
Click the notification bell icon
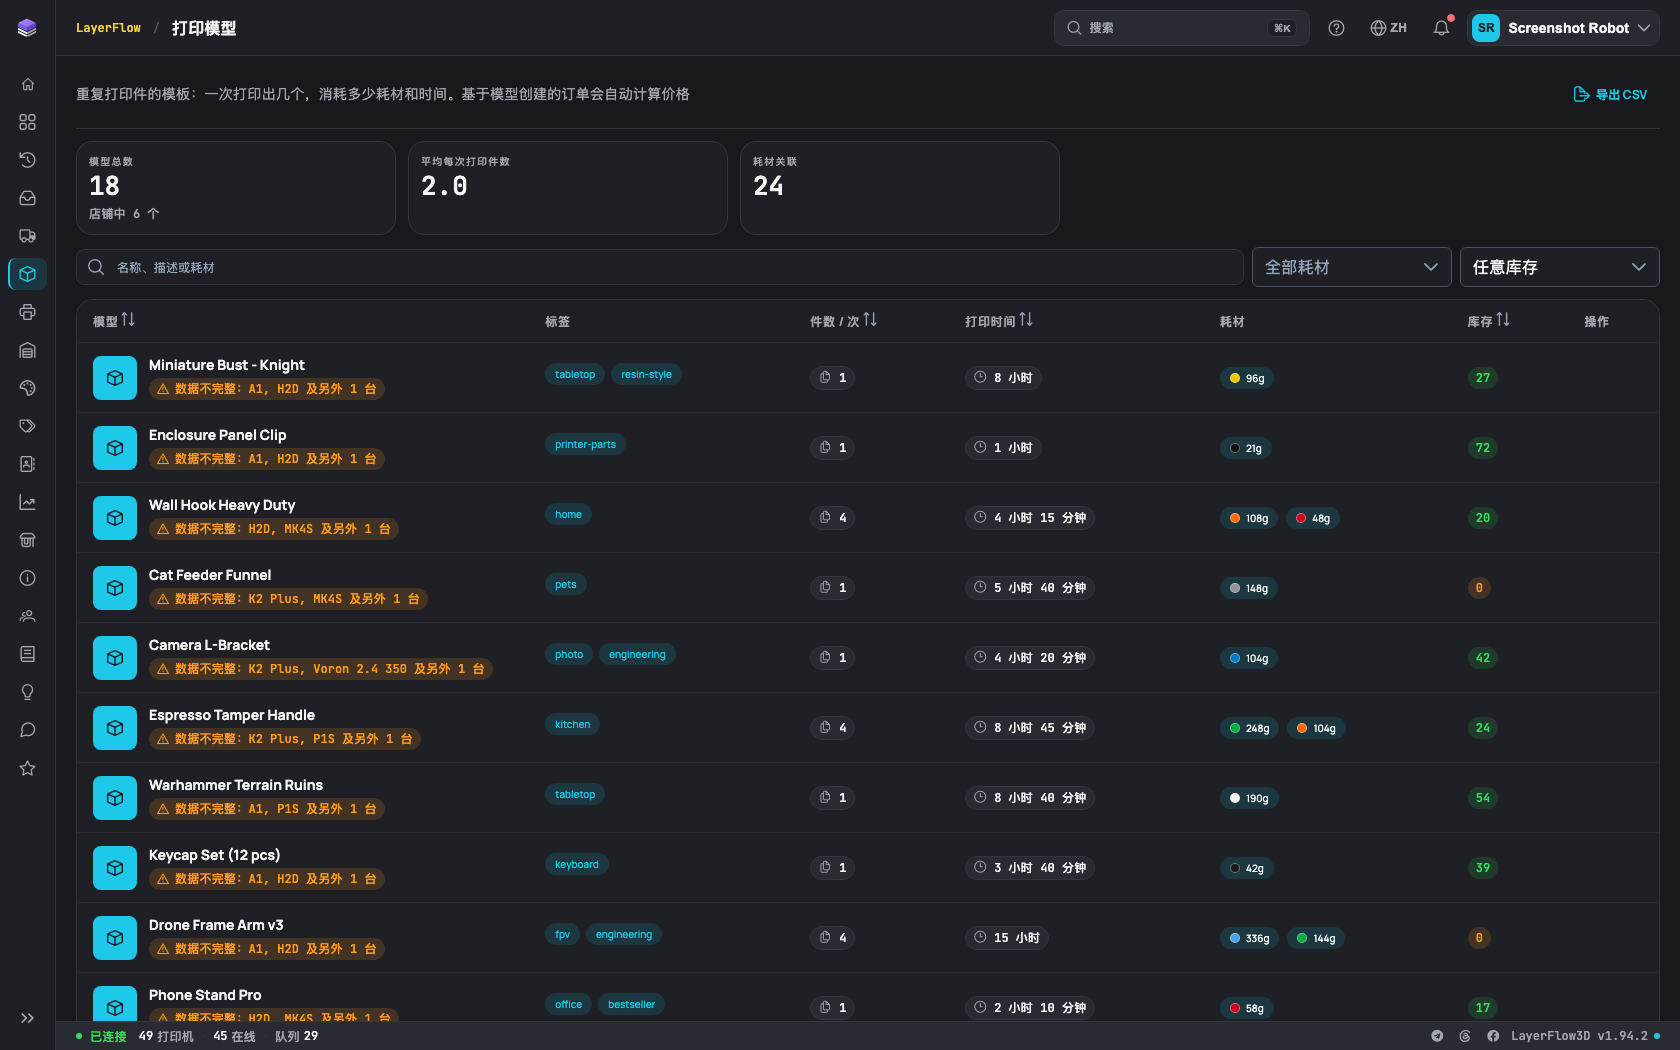1441,28
